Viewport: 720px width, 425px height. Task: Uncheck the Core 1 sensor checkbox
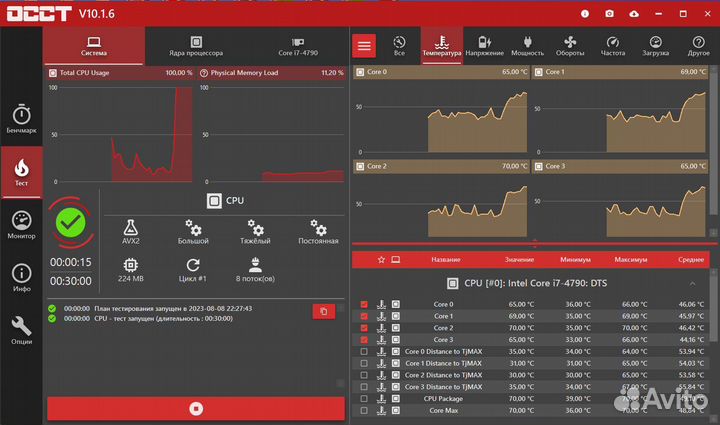click(x=364, y=316)
